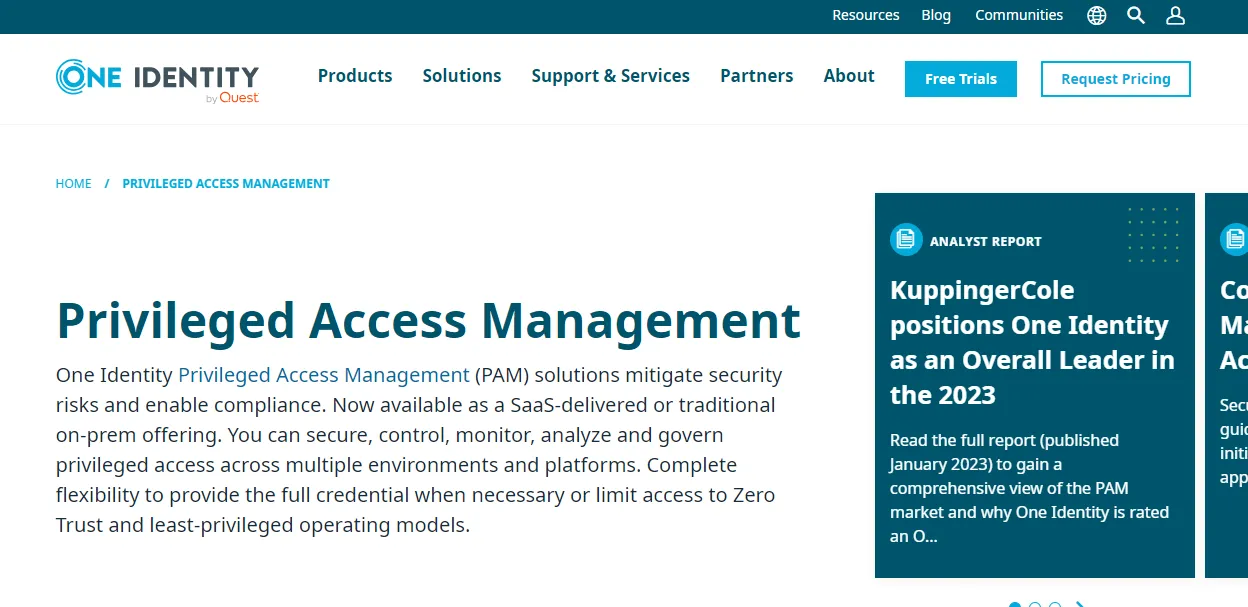
Task: Open the Communities link
Action: (1019, 15)
